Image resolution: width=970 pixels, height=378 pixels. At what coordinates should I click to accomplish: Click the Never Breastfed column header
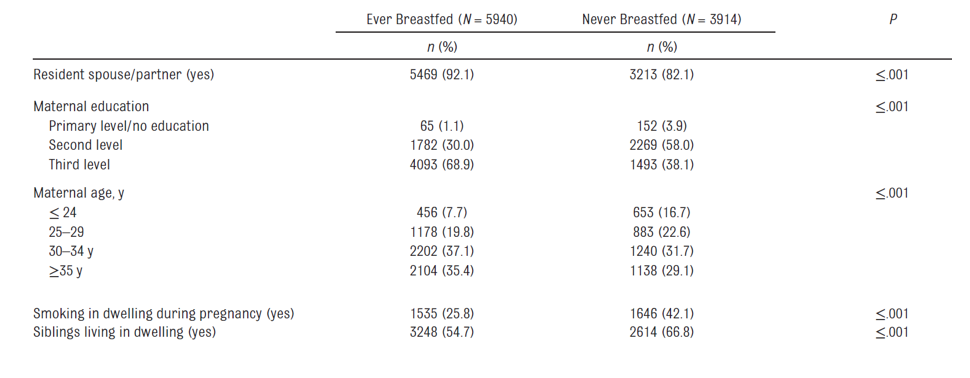tap(661, 20)
